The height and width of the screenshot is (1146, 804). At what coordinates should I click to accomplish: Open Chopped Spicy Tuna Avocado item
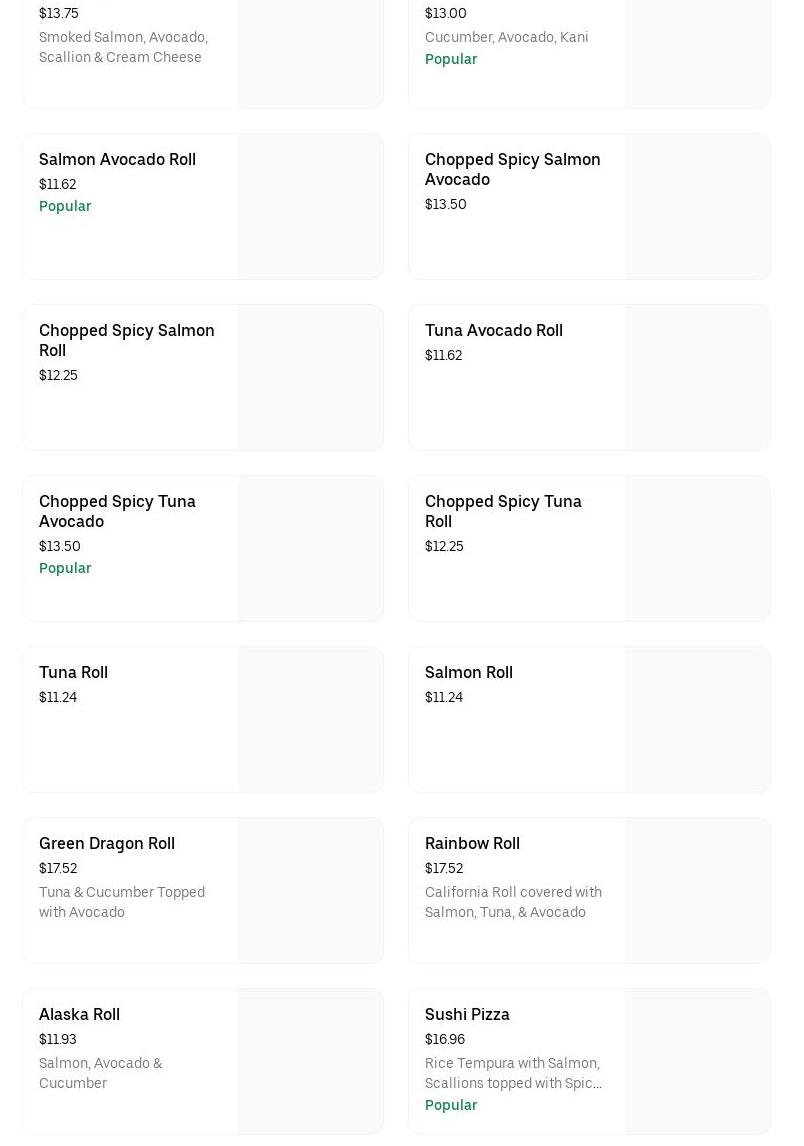[x=117, y=511]
